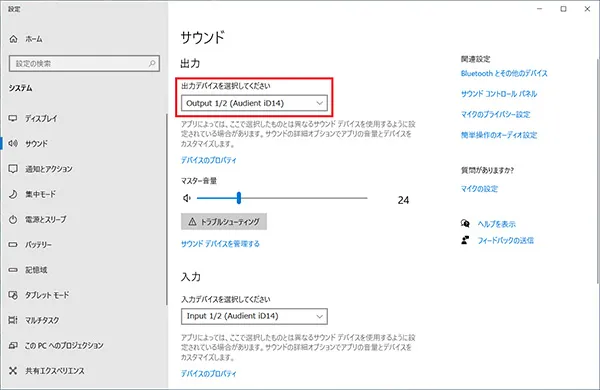
Task: Open the Input 1/2 device dropdown
Action: [254, 316]
